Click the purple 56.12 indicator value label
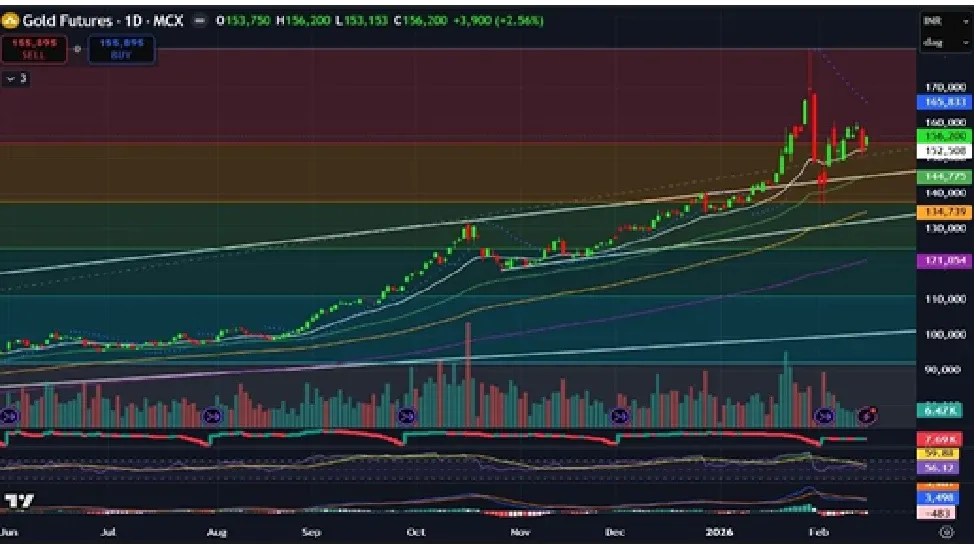974x548 pixels. tap(939, 467)
